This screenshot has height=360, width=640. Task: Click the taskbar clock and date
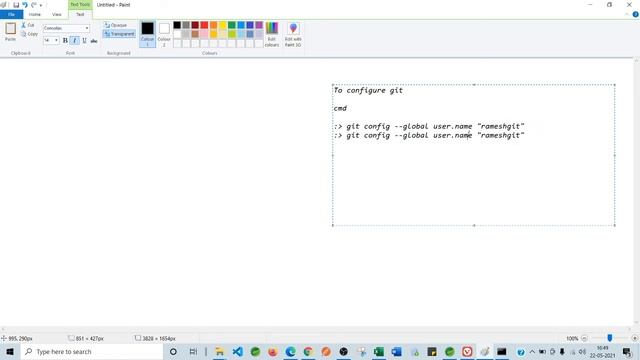click(602, 351)
